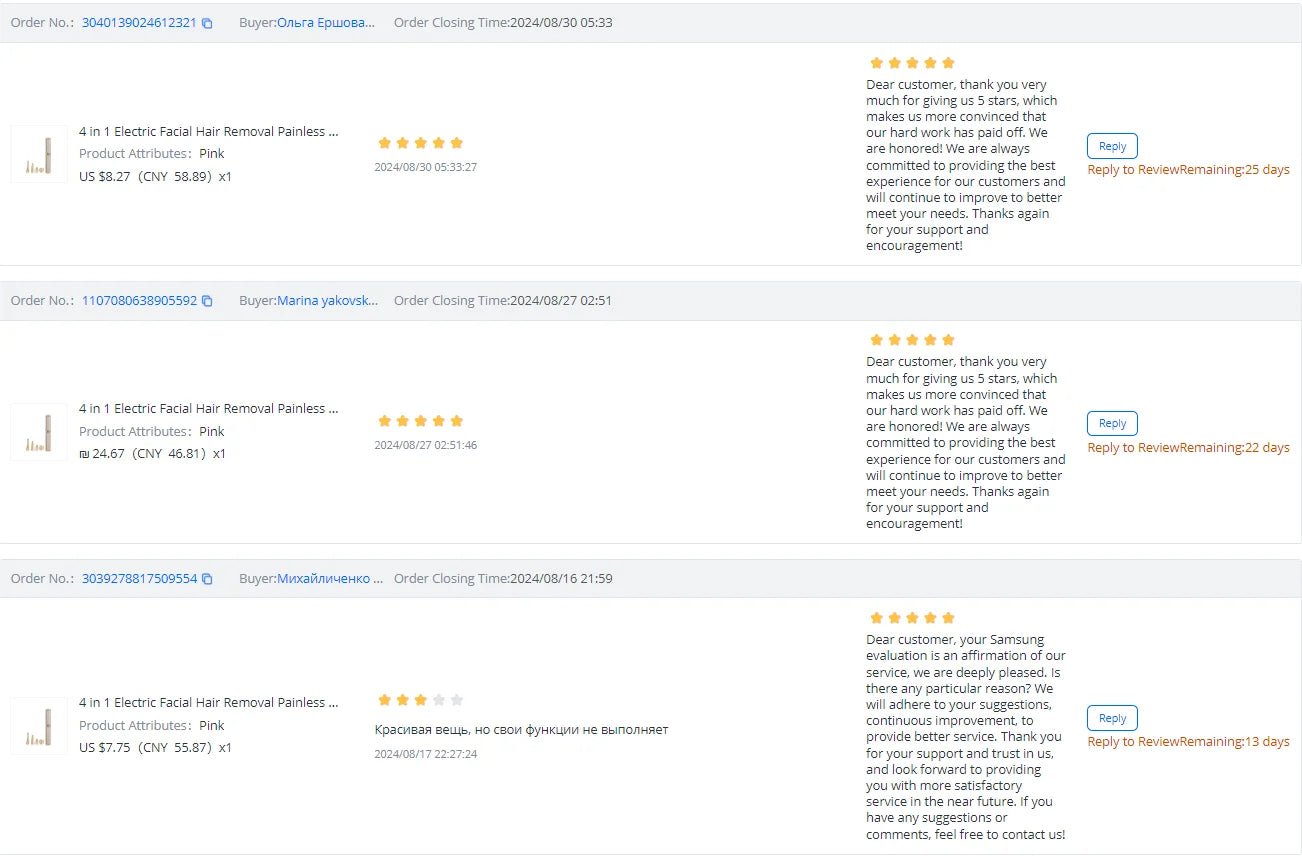
Task: Open order number 1107080638905592 link
Action: pos(139,300)
